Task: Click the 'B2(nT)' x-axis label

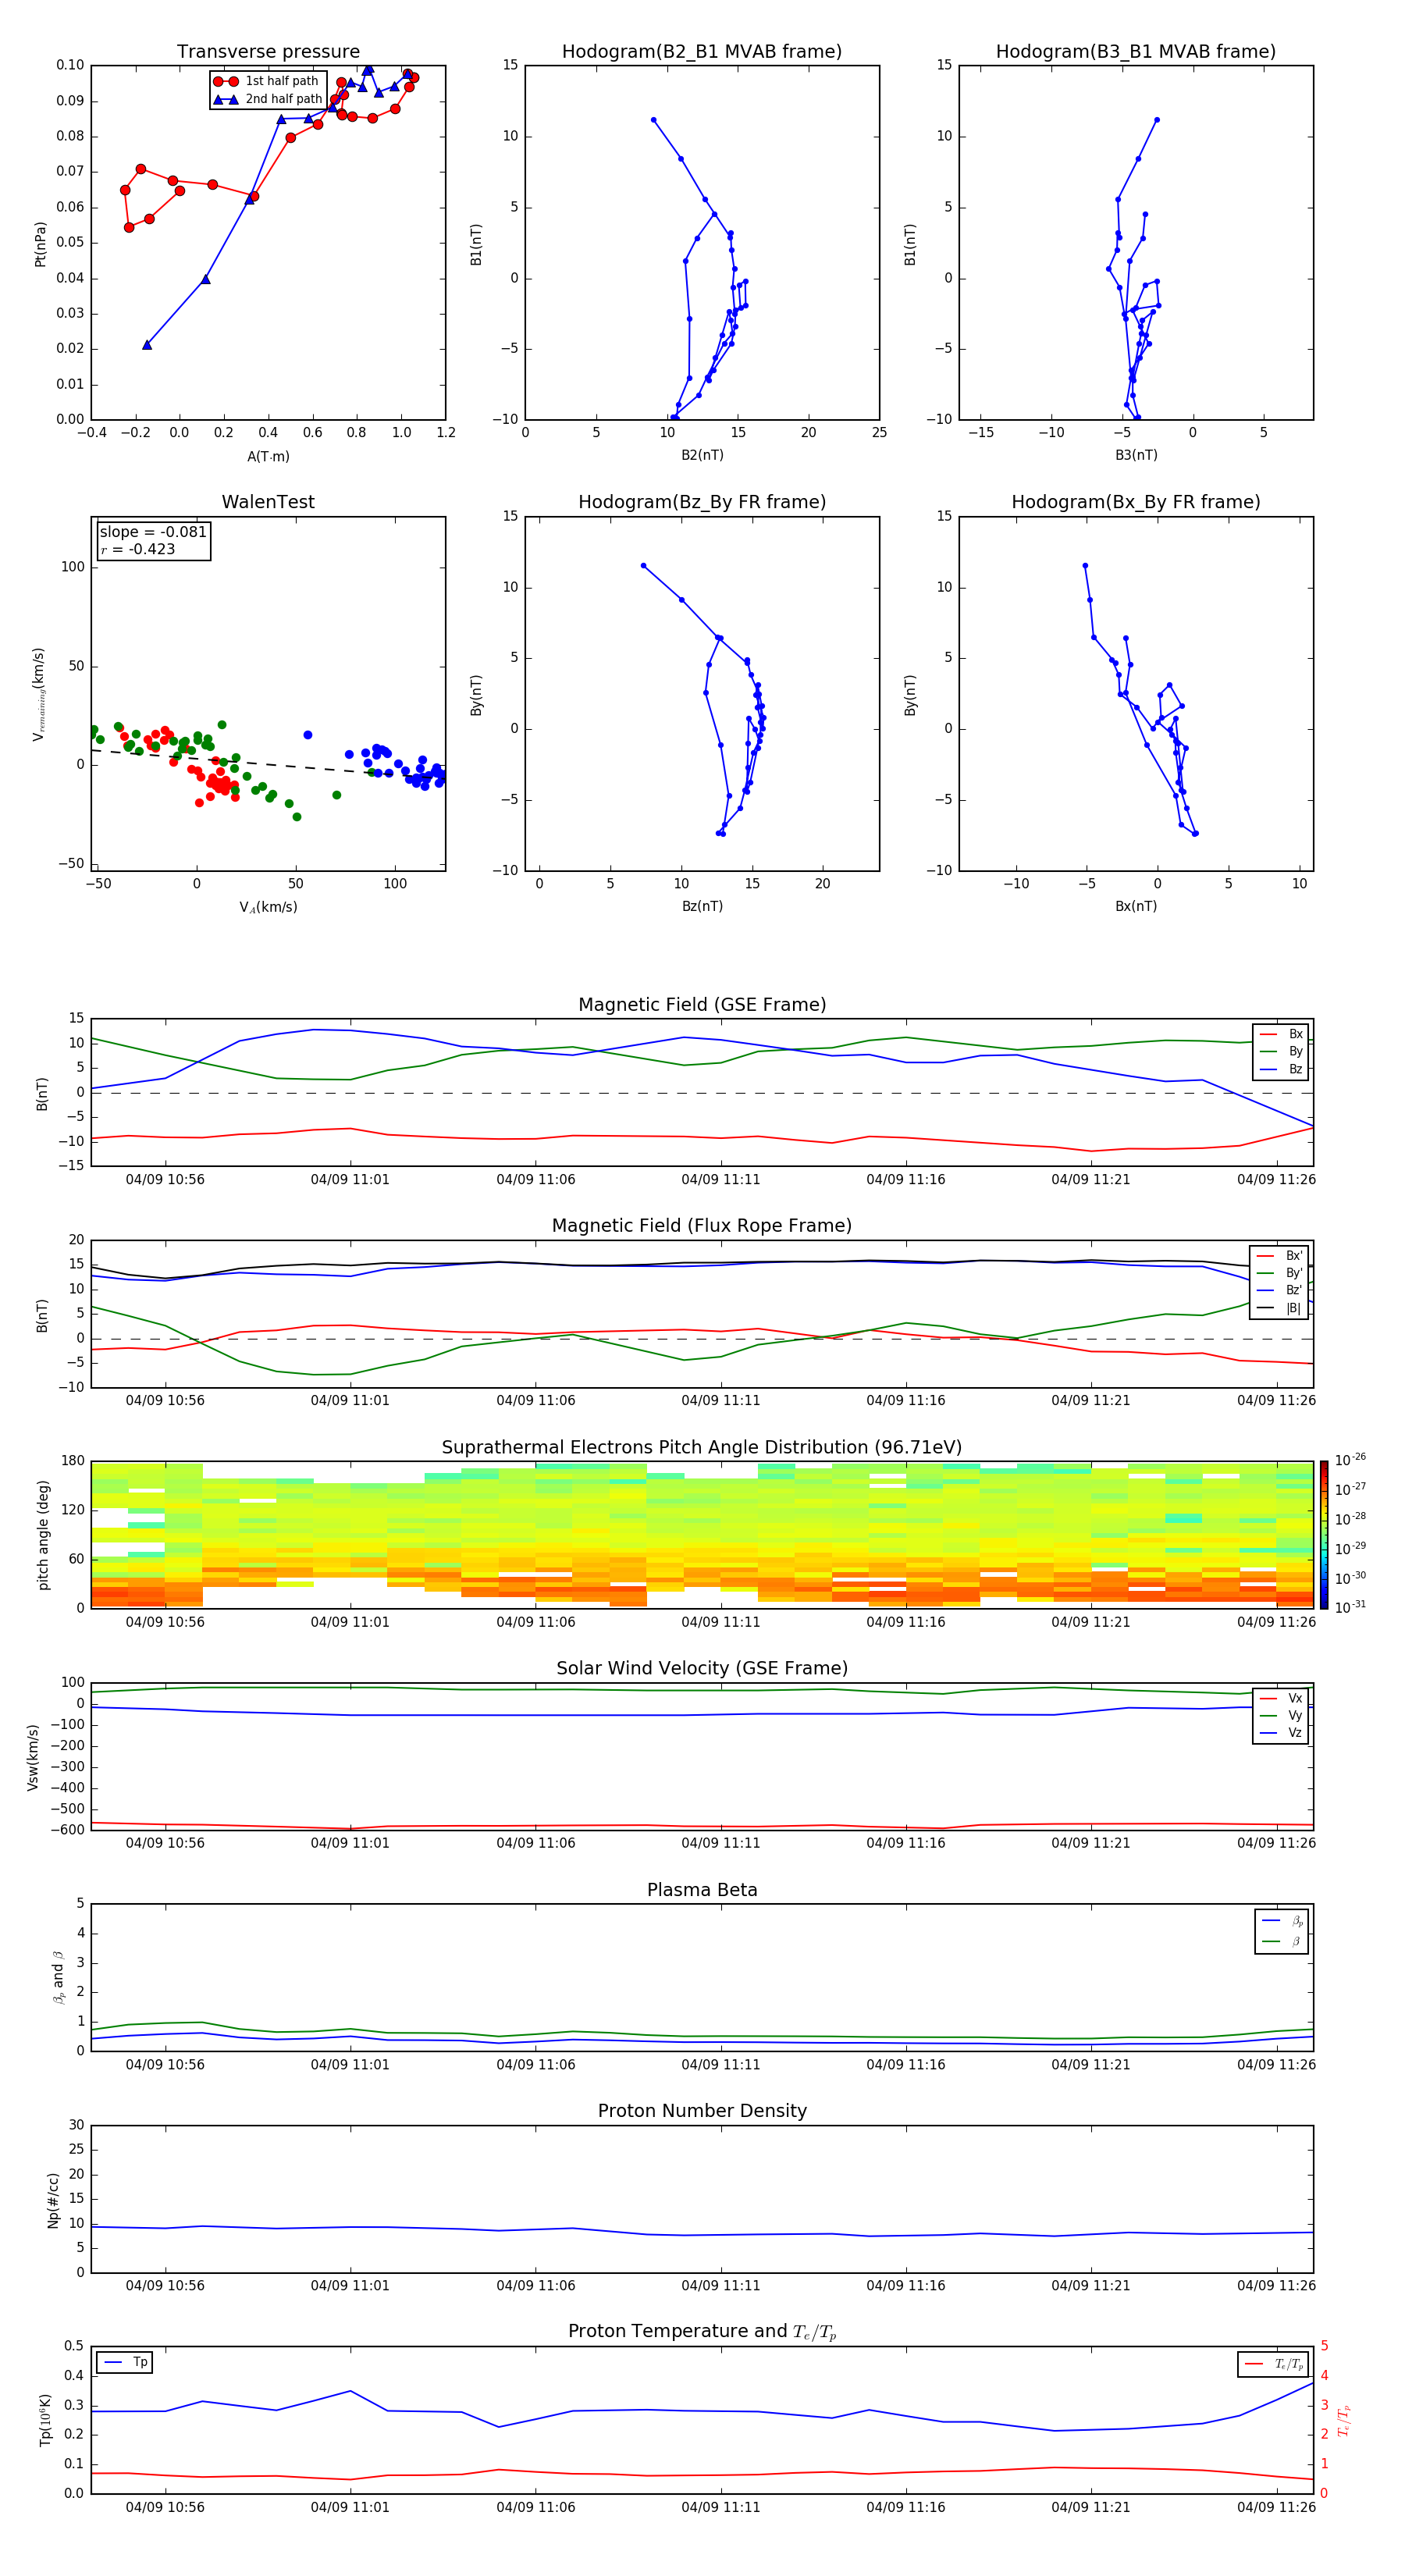Action: pos(702,455)
